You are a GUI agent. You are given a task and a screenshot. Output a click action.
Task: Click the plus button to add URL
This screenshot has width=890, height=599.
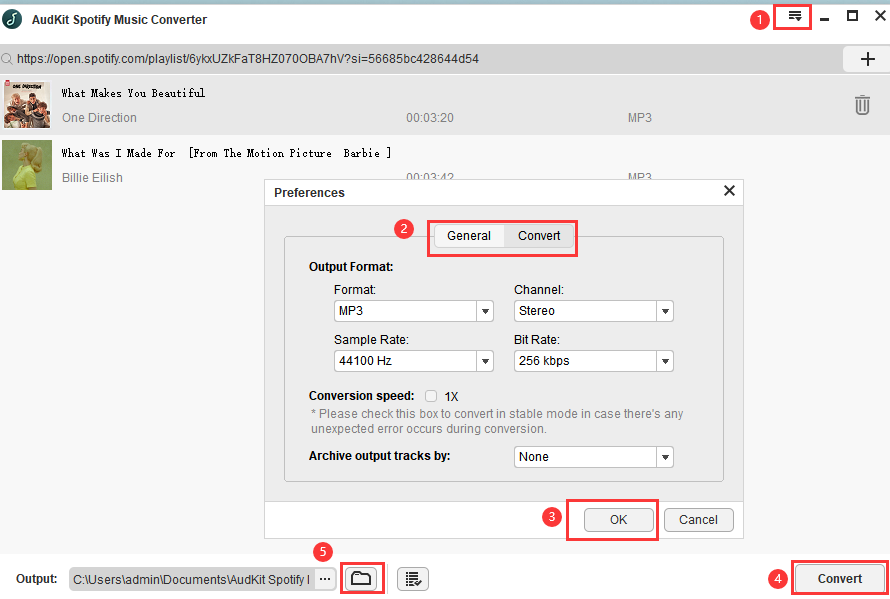click(x=867, y=59)
